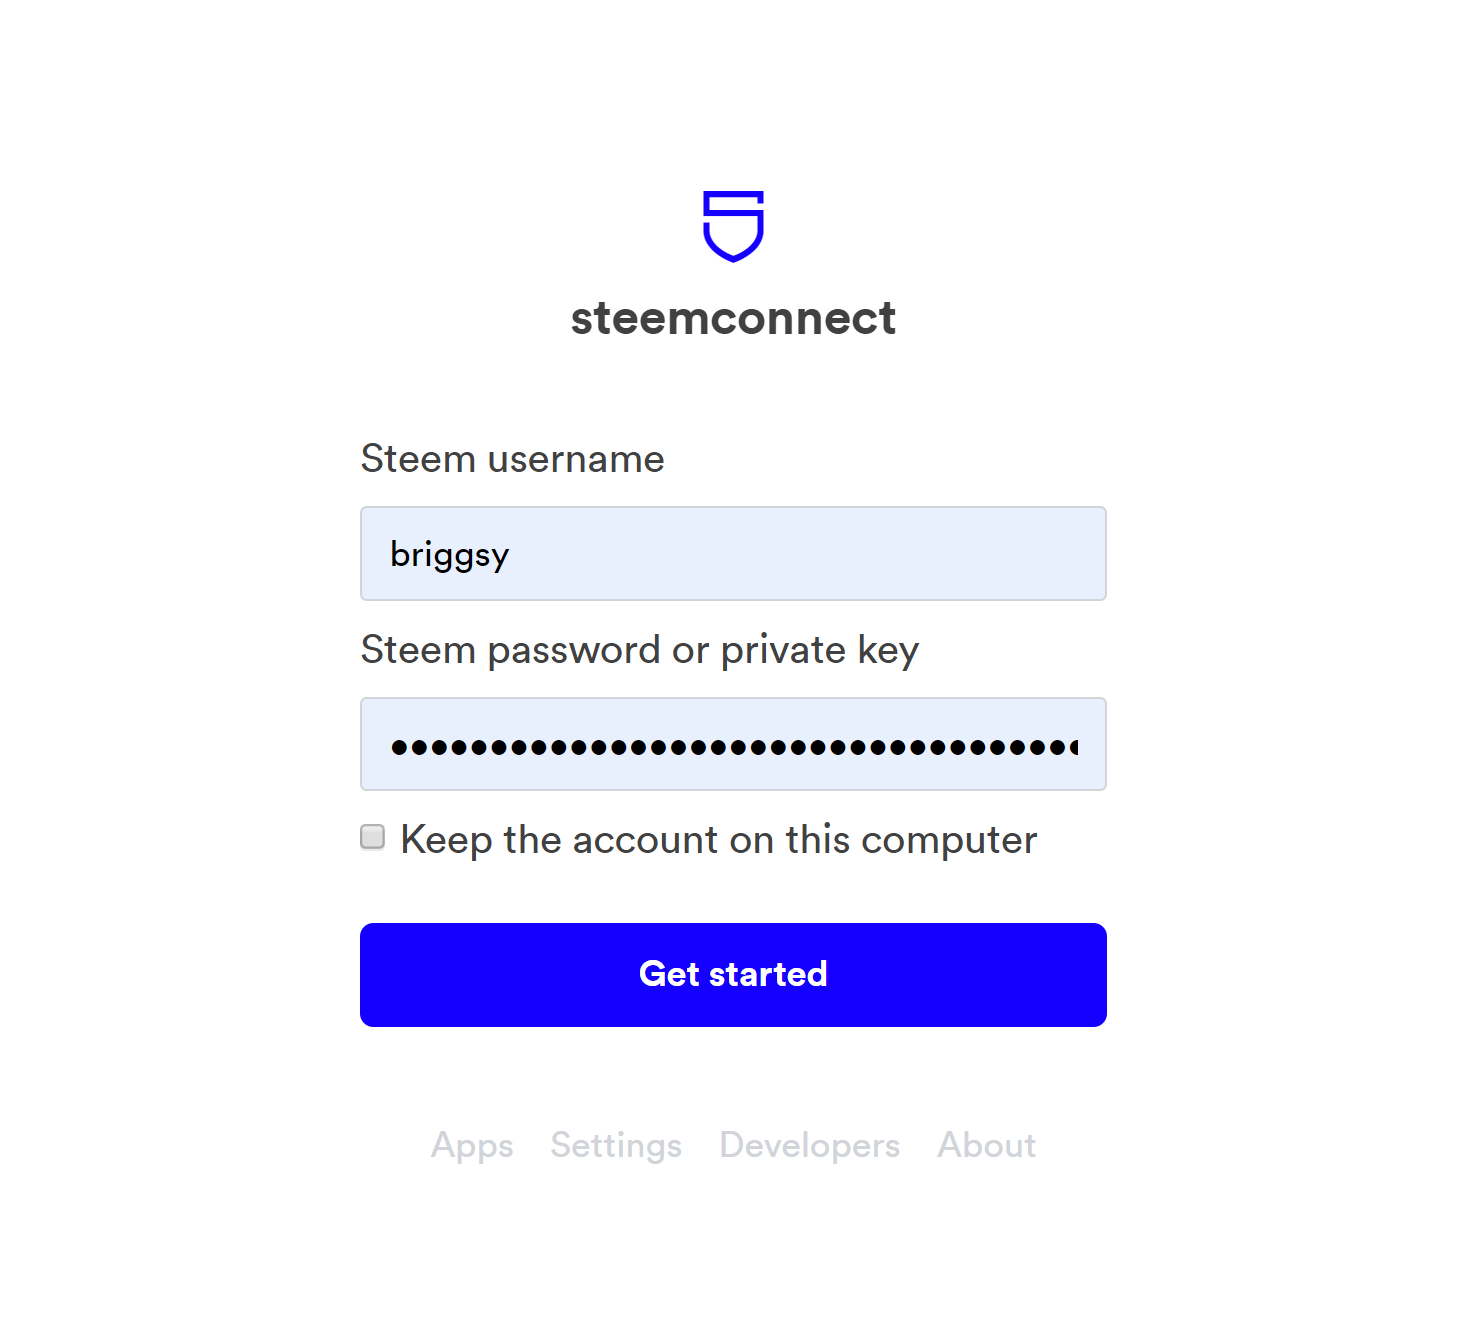Open the Apps footer link
The width and height of the screenshot is (1481, 1319).
472,1145
